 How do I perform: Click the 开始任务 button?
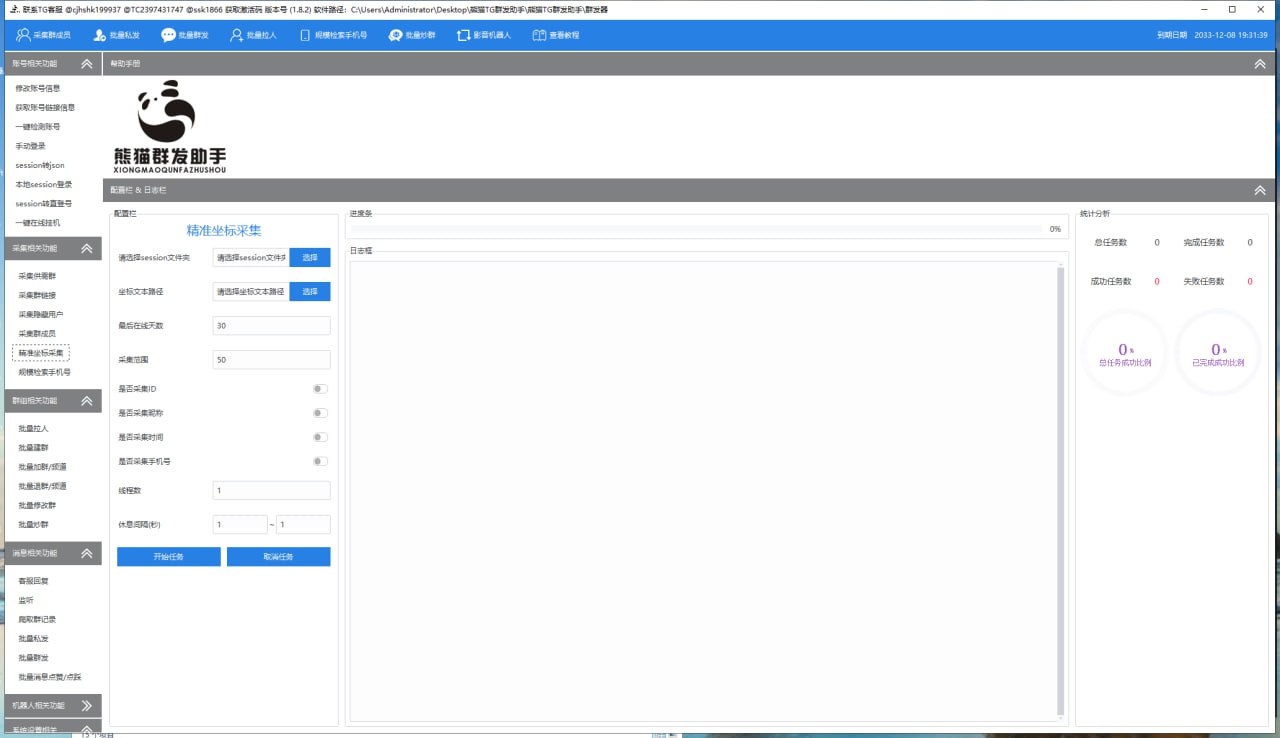click(168, 557)
